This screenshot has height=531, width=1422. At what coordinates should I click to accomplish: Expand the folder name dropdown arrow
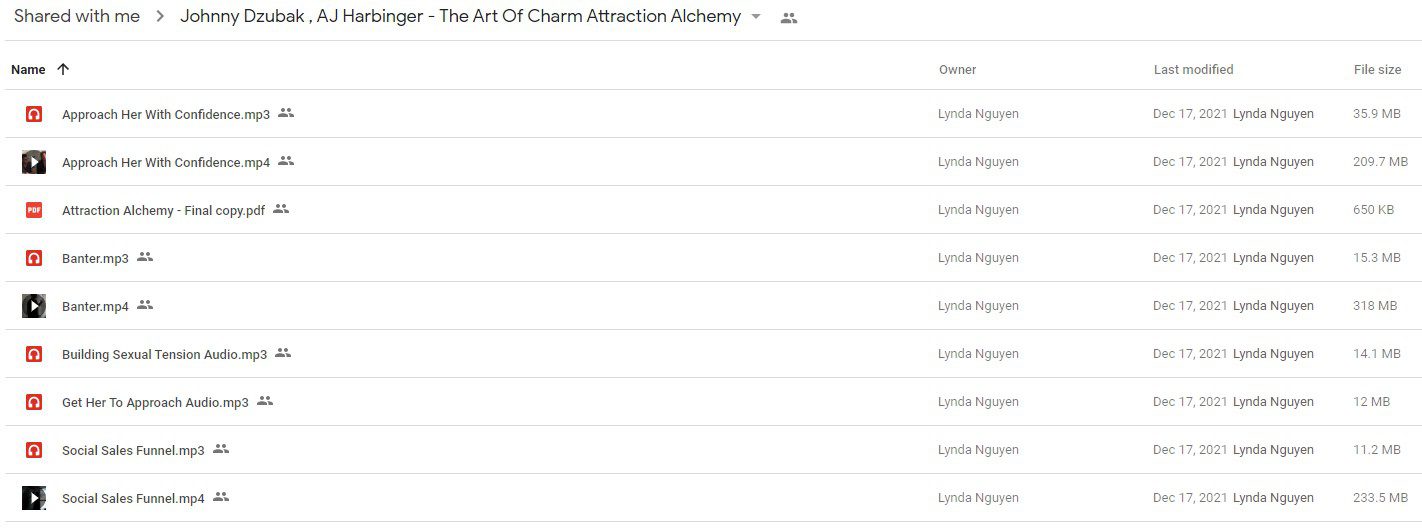[x=756, y=17]
